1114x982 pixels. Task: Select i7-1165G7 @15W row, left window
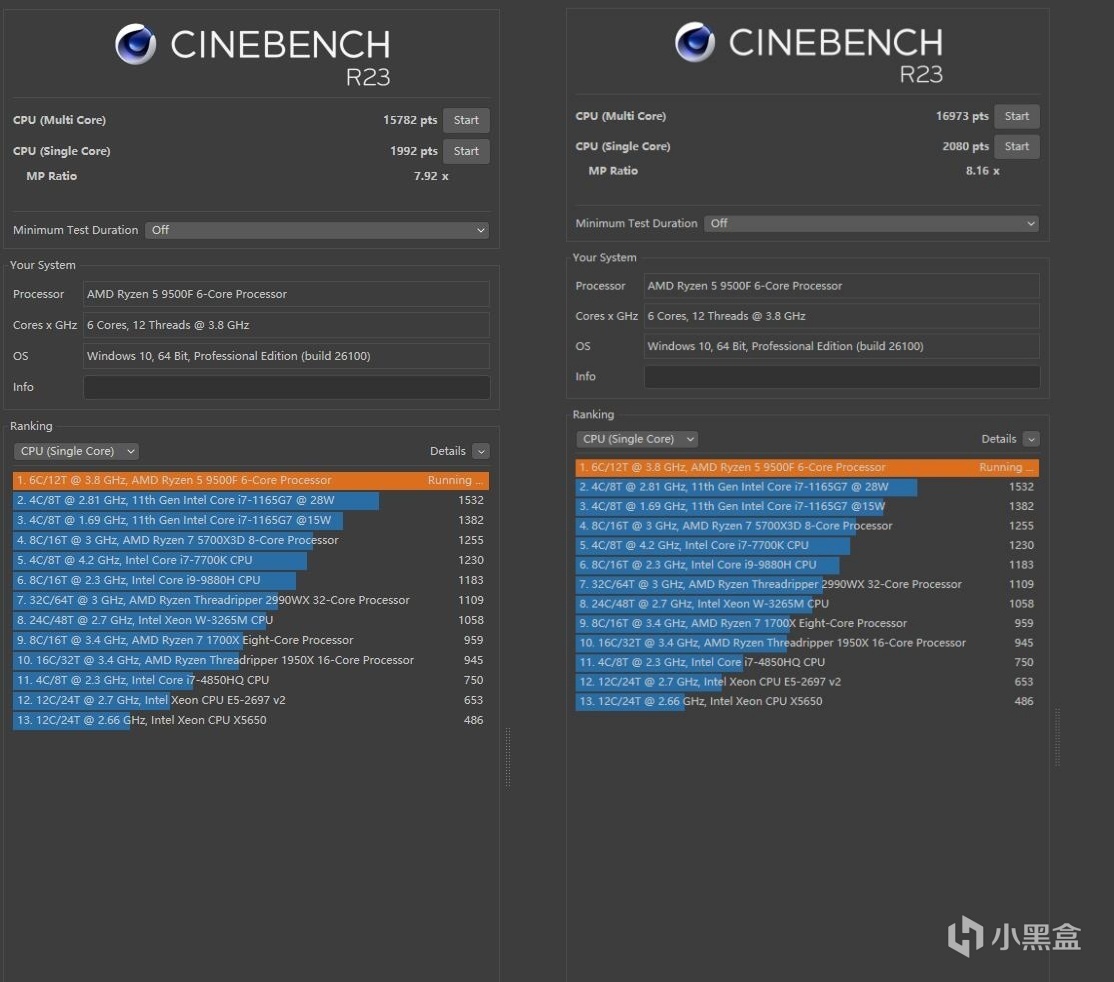[x=251, y=520]
